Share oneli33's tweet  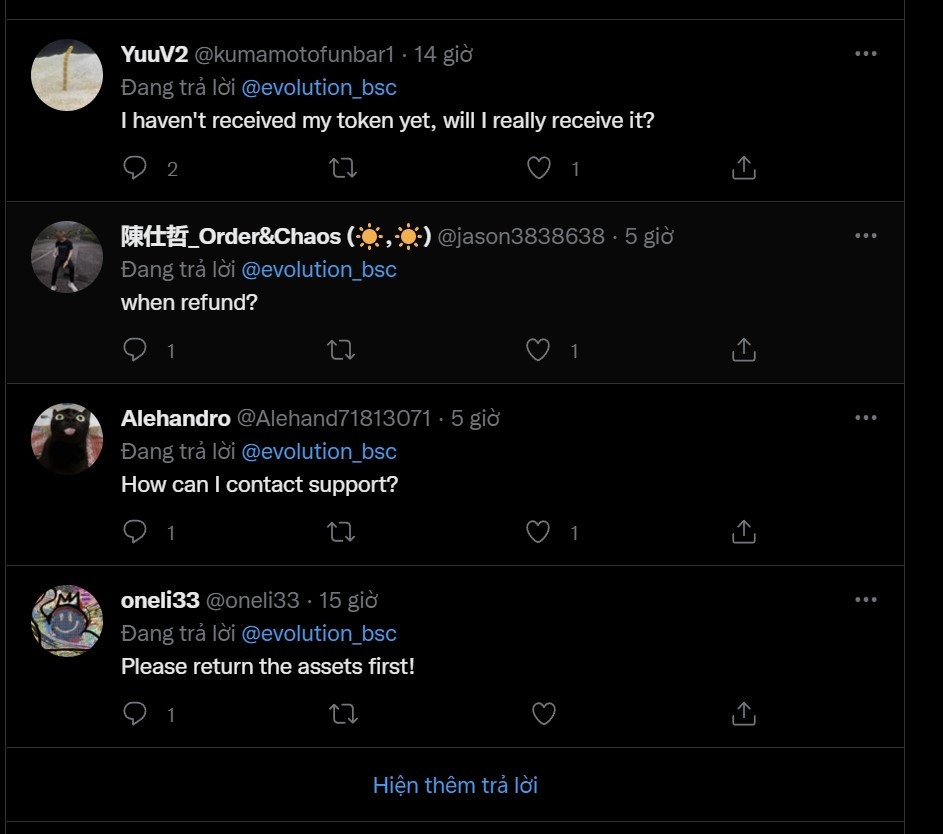tap(743, 714)
